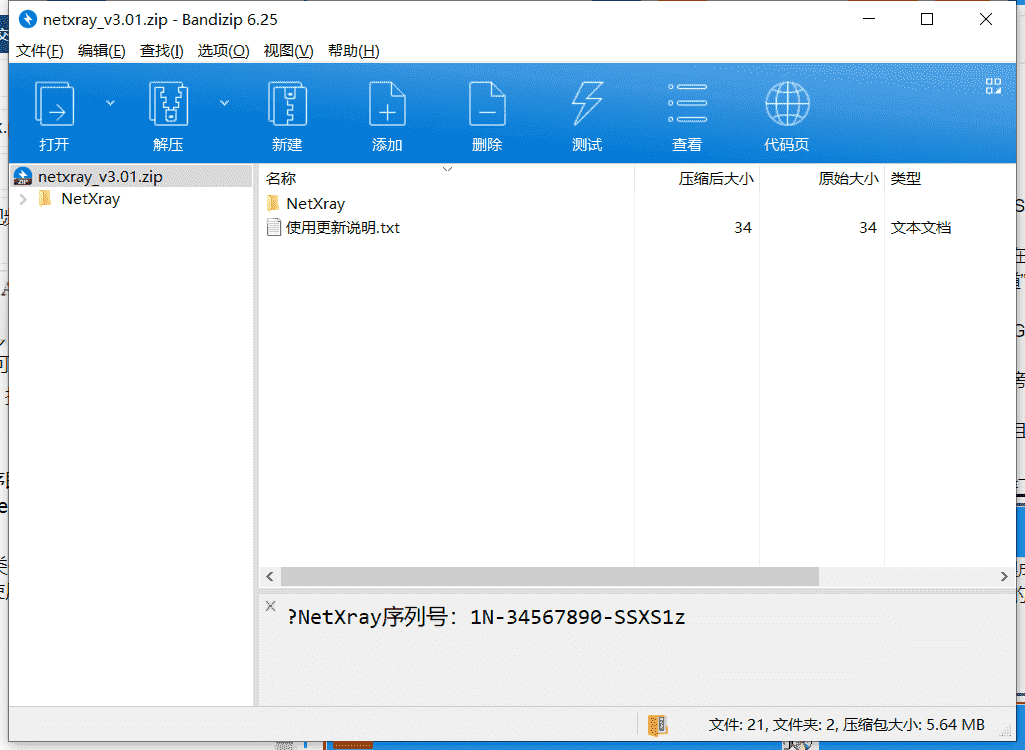Click the Delete (删除) icon
The height and width of the screenshot is (750, 1025).
[x=487, y=105]
